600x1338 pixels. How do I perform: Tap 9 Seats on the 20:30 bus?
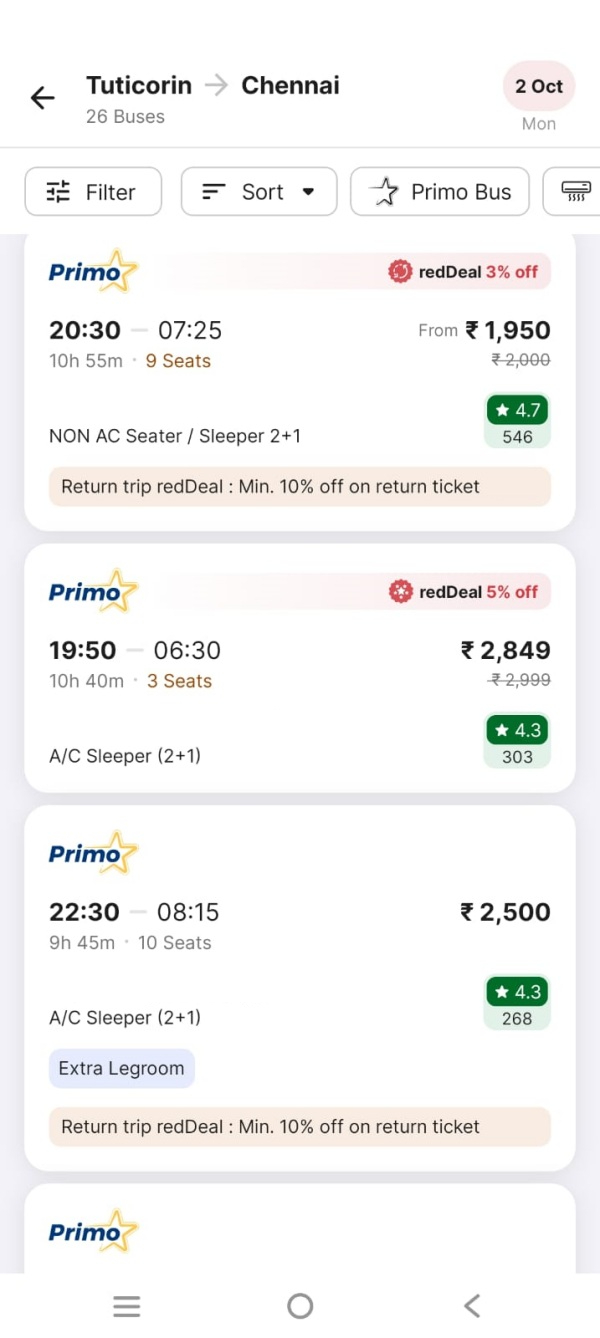[x=178, y=361]
